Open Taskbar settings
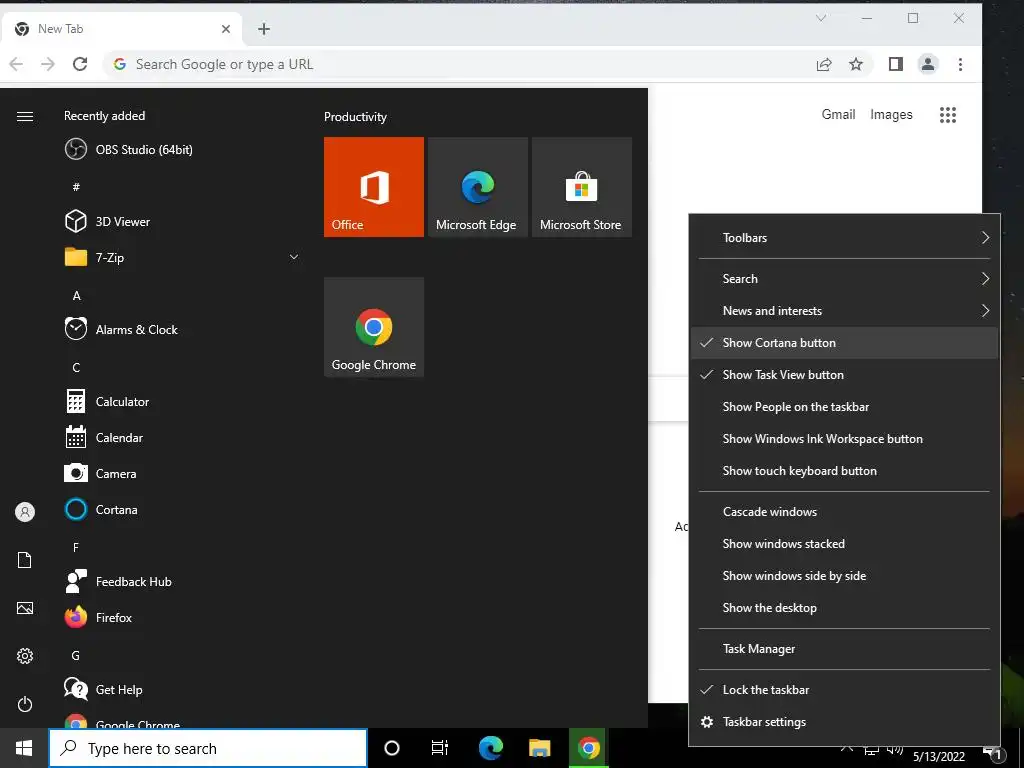Viewport: 1024px width, 768px height. (844, 722)
